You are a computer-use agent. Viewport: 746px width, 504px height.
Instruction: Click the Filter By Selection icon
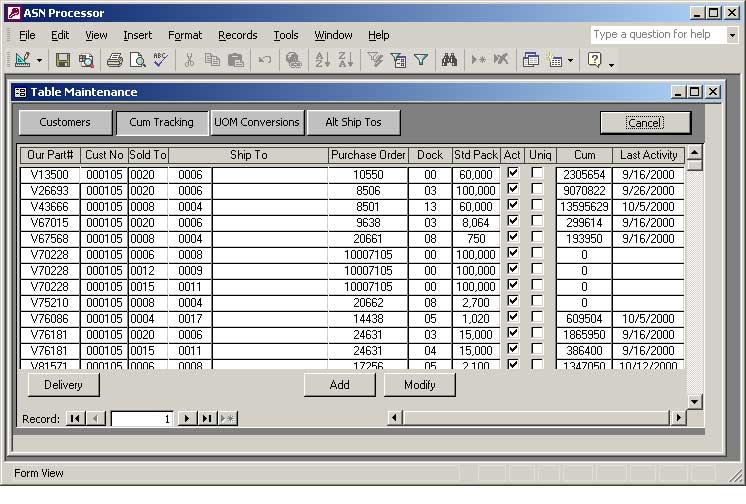tap(375, 60)
